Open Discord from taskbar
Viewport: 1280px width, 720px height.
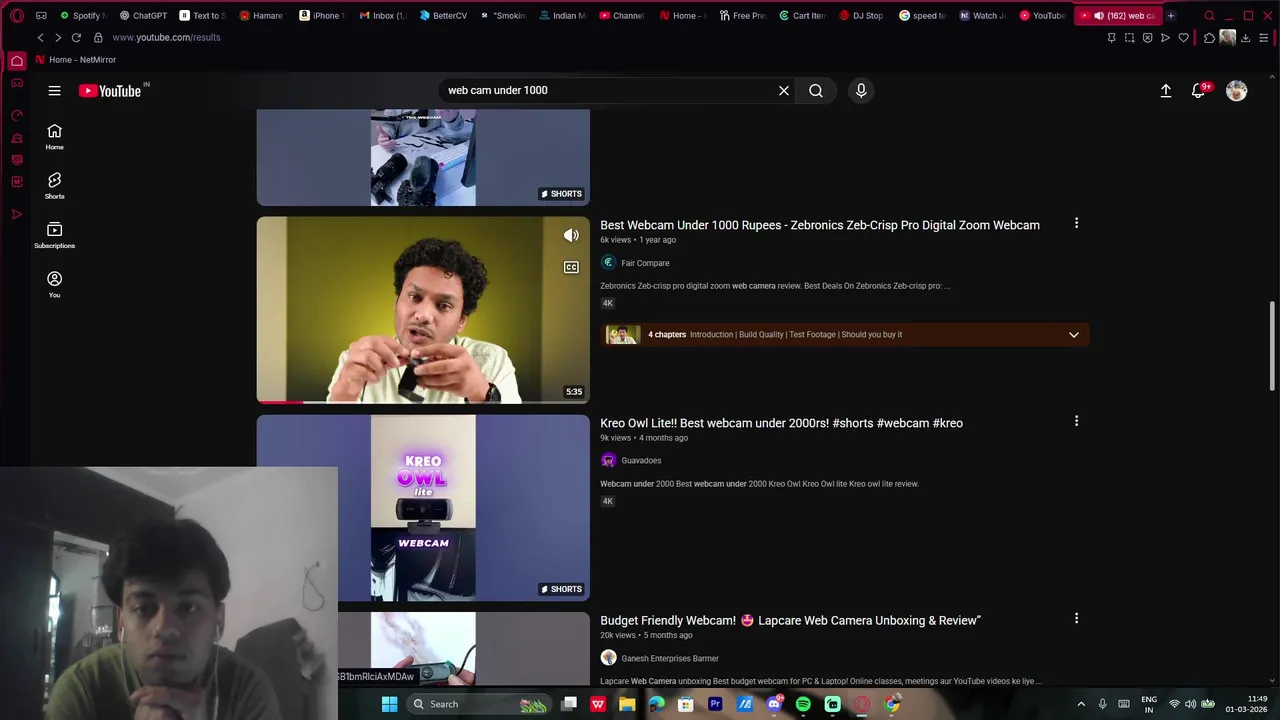tap(774, 704)
